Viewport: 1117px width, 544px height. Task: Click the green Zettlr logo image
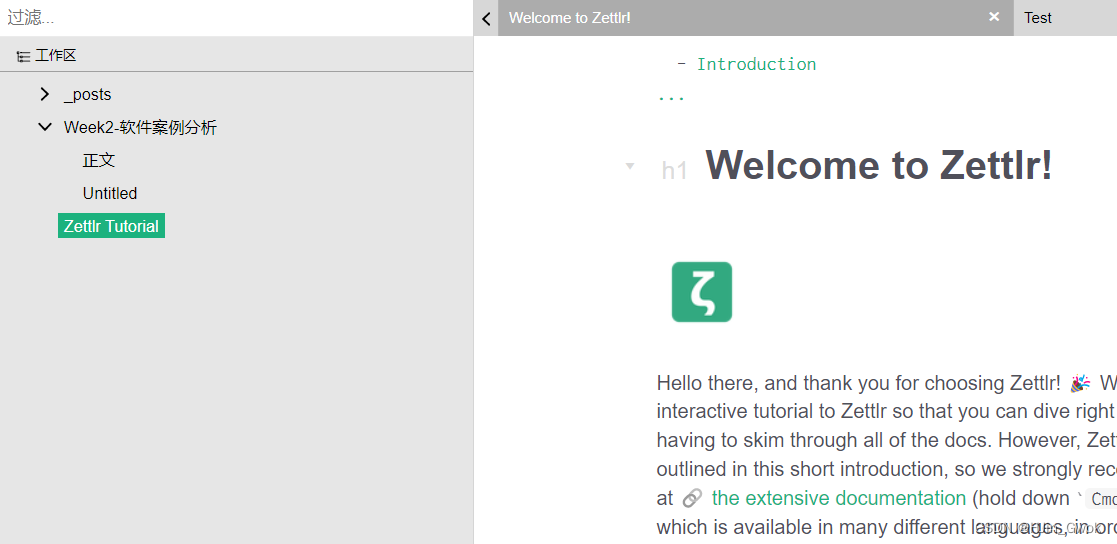click(702, 292)
